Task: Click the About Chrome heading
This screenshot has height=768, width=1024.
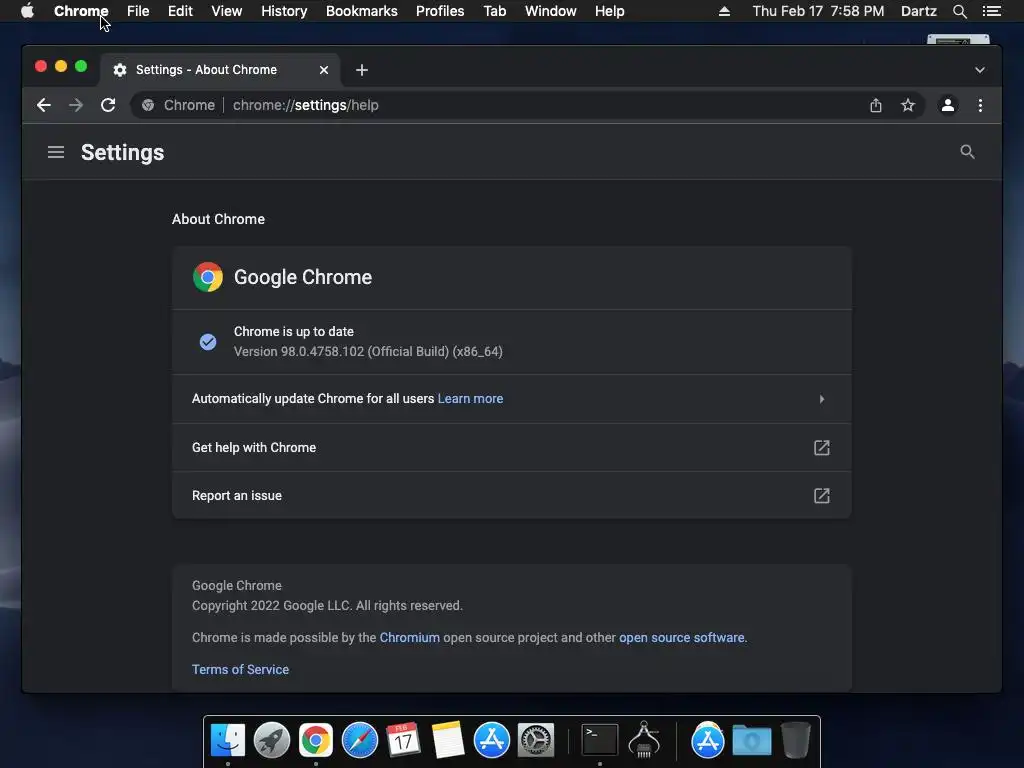Action: pos(218,219)
